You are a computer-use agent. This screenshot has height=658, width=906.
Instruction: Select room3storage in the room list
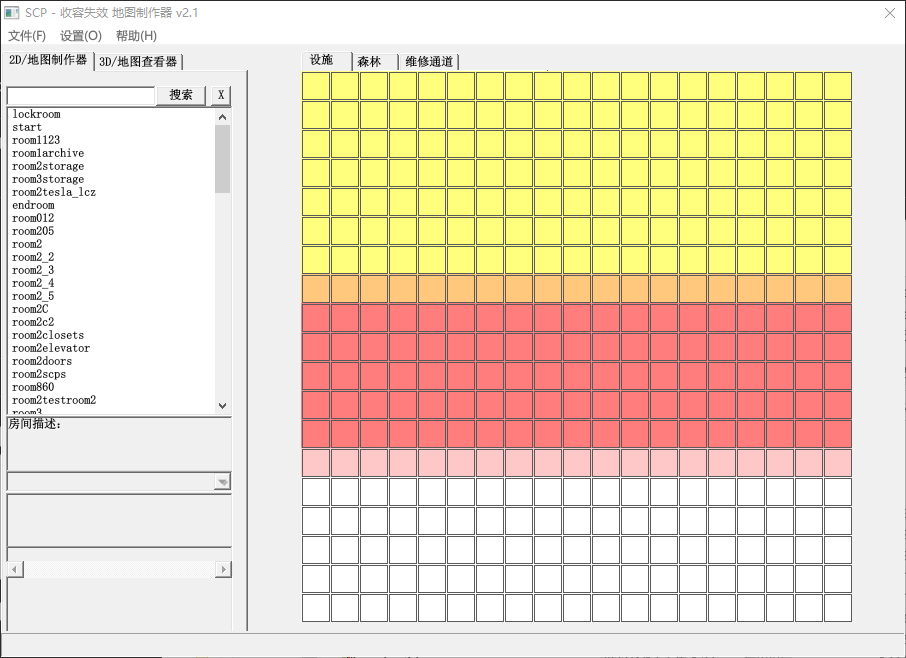48,179
